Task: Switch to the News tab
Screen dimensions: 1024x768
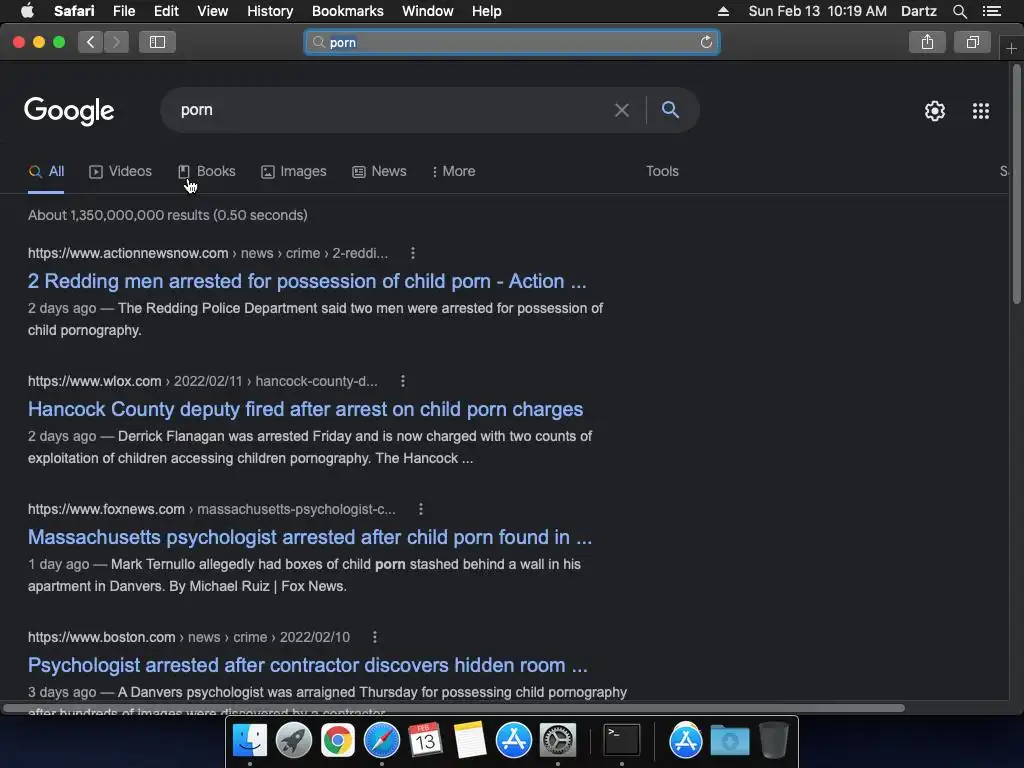Action: (379, 171)
